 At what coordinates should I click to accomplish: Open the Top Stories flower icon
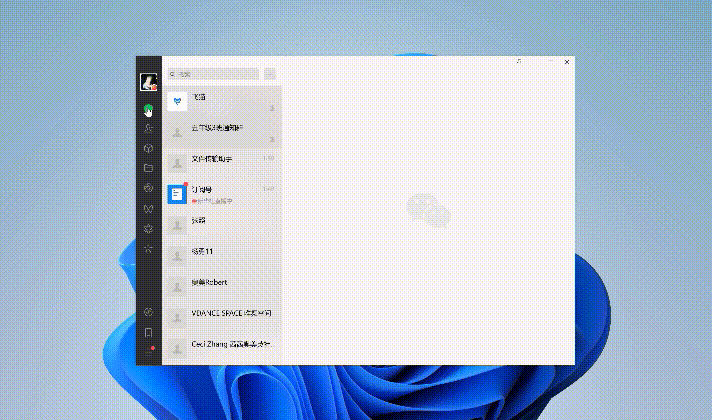click(148, 228)
